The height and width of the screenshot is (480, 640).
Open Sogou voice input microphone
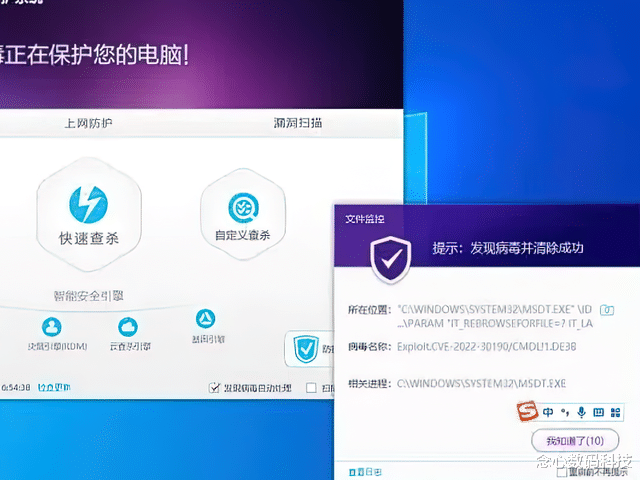coord(582,412)
